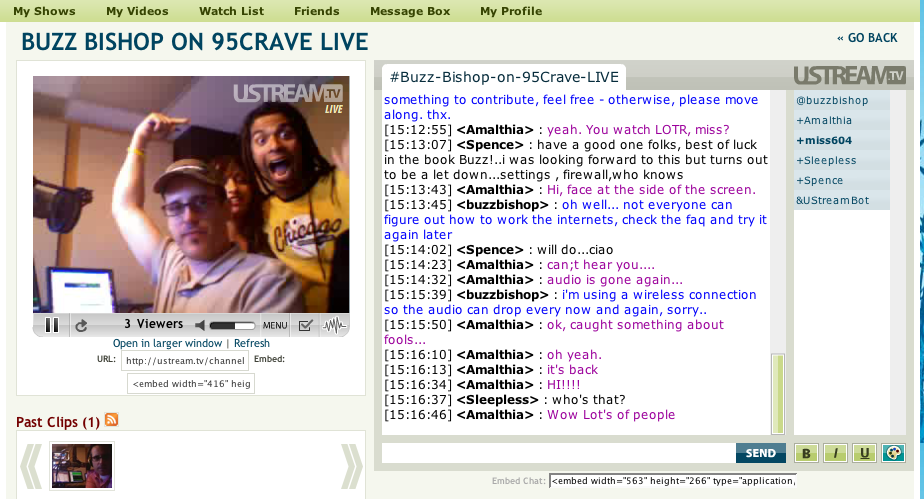Image resolution: width=924 pixels, height=499 pixels.
Task: Toggle underline chat formatting
Action: click(864, 453)
